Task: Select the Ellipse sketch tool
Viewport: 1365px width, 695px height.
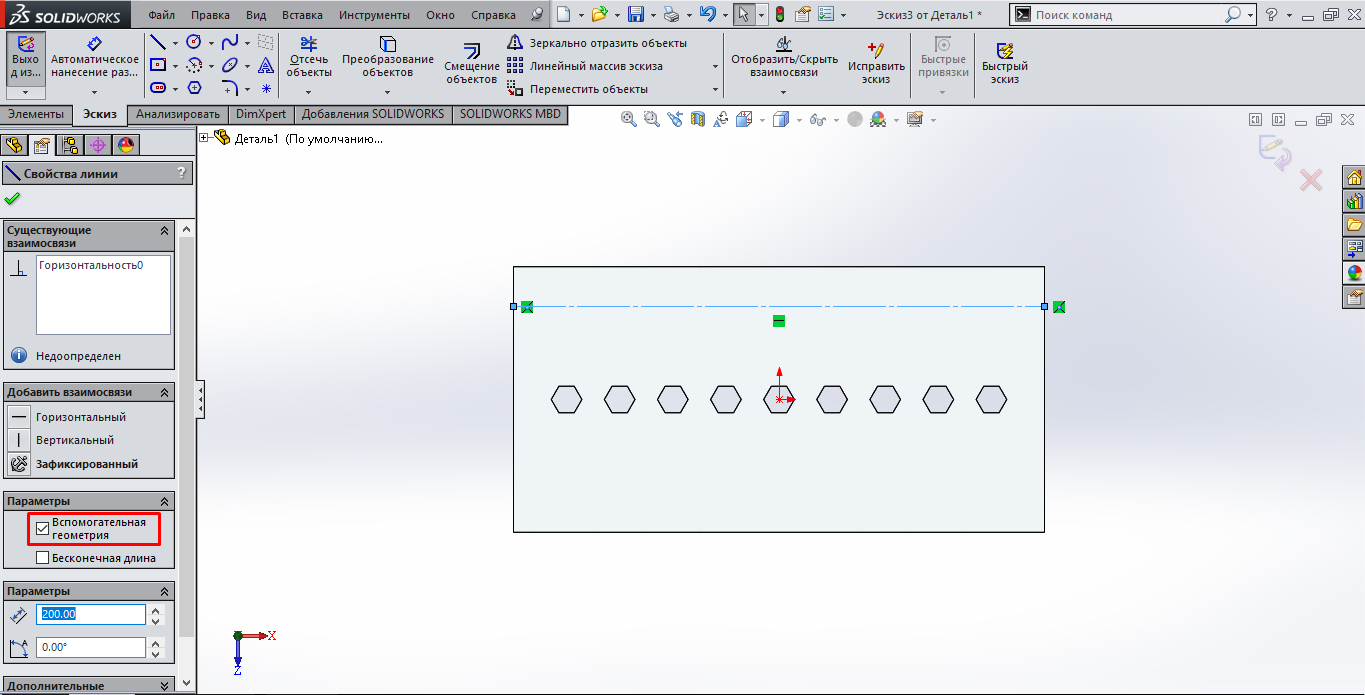Action: [x=230, y=65]
